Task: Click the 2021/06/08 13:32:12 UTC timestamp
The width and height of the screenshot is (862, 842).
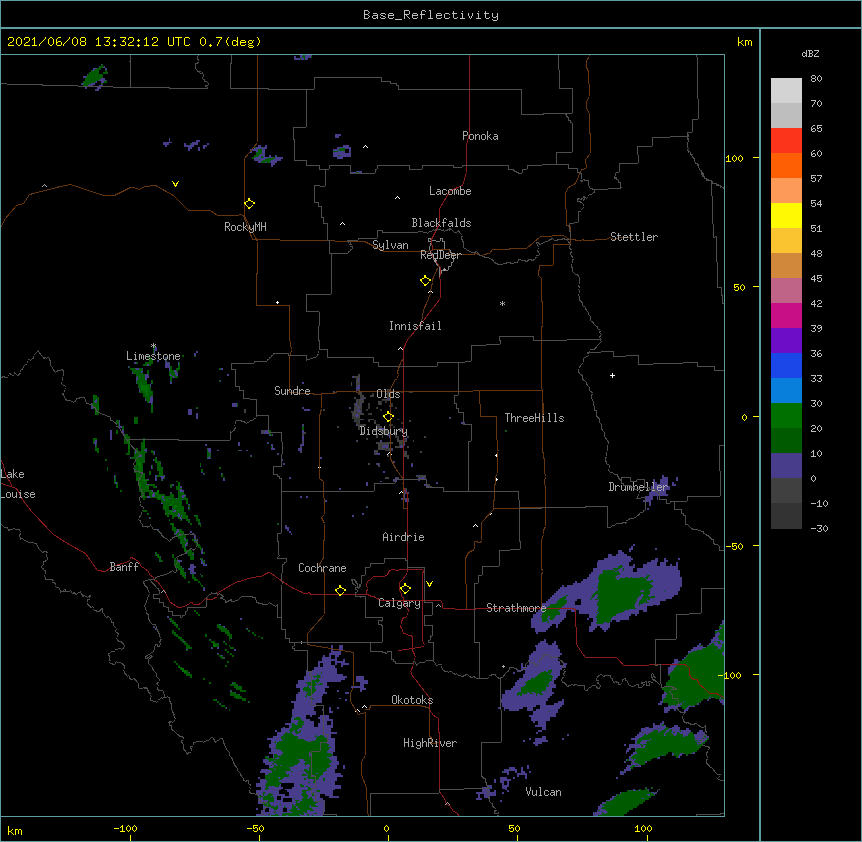Action: click(x=99, y=42)
